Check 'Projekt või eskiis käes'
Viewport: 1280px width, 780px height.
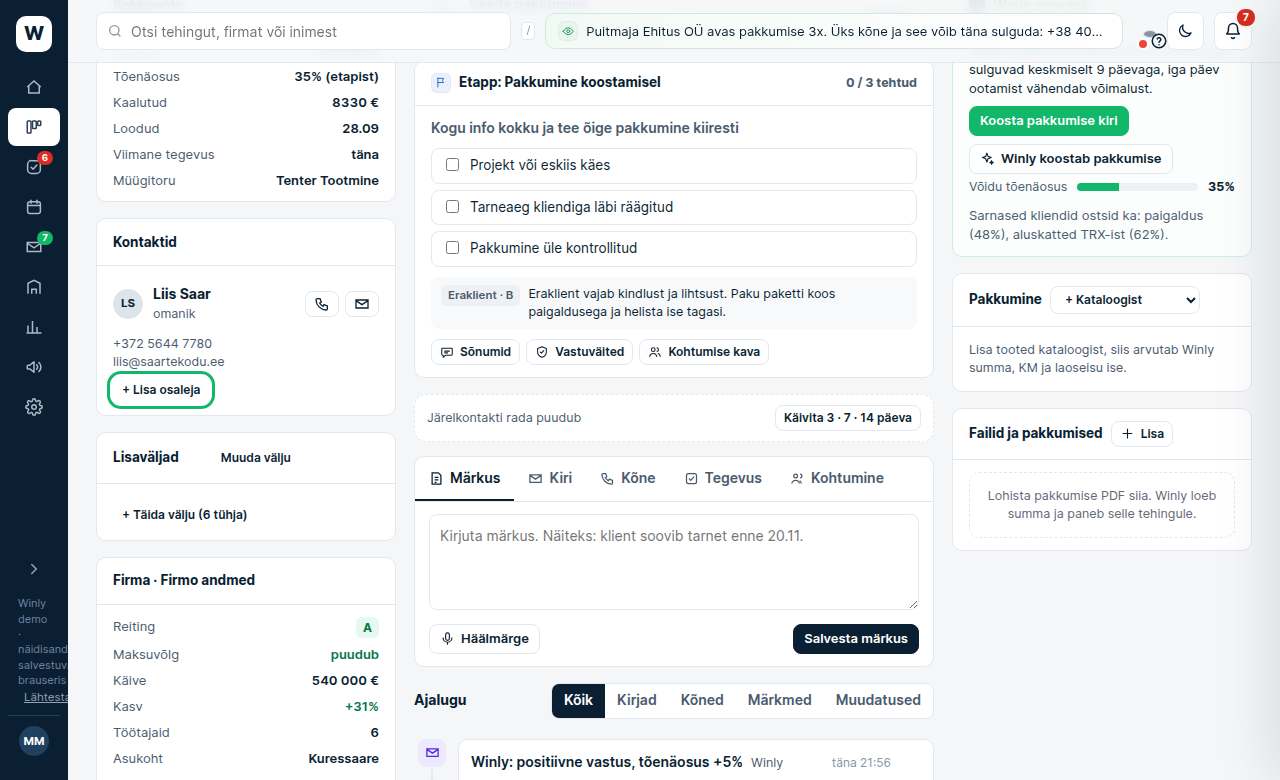(x=452, y=165)
